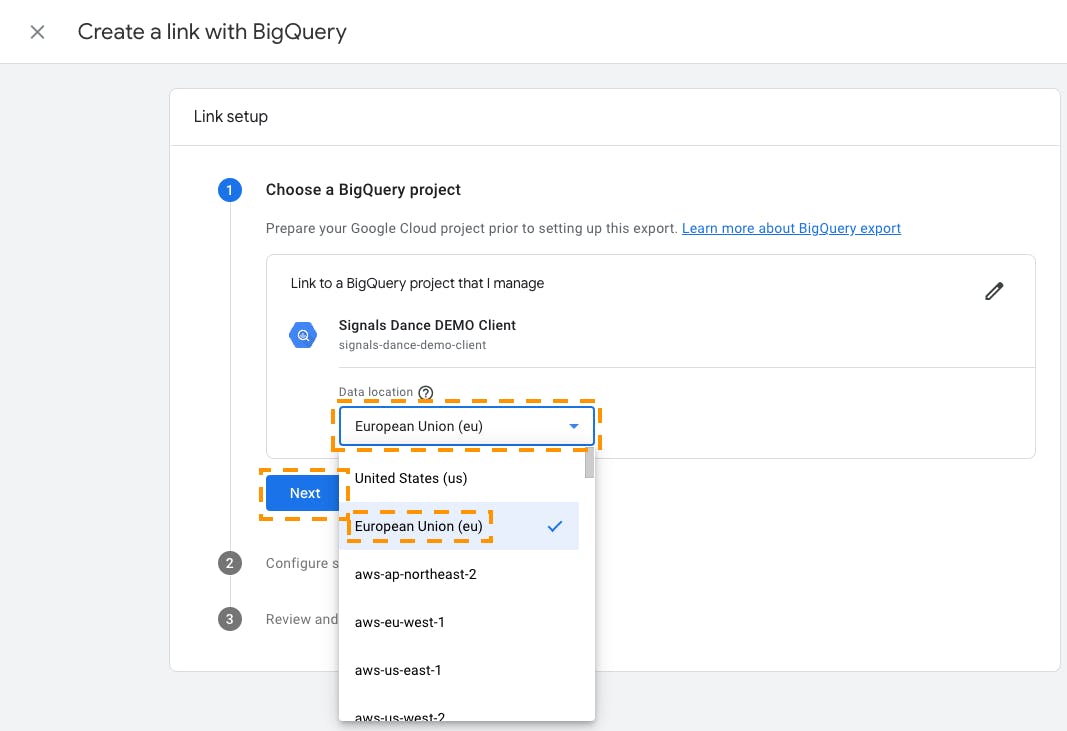1067x731 pixels.
Task: Open Learn more about BigQuery export link
Action: coord(791,228)
